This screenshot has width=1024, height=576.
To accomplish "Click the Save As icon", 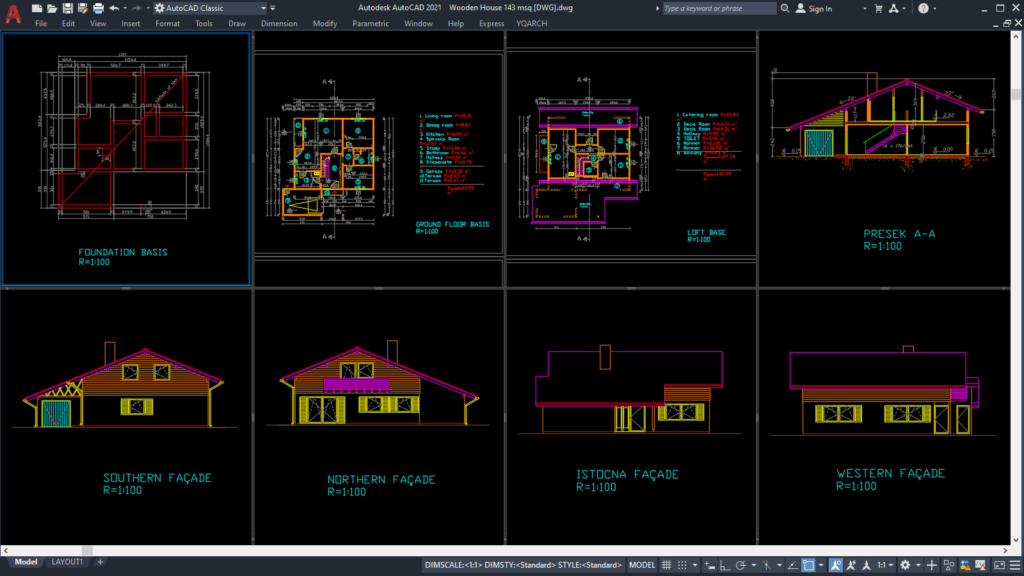I will 83,8.
